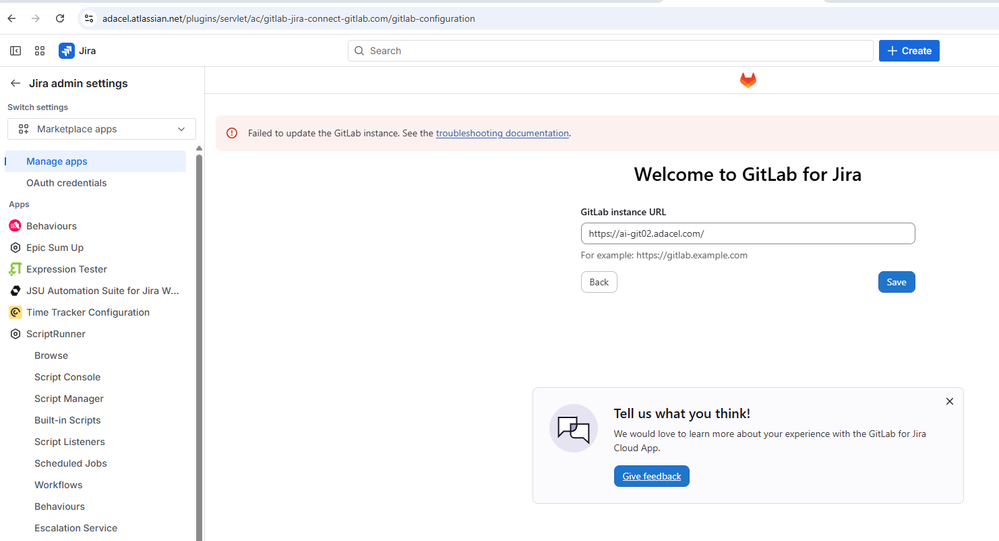Click the GitLab instance URL field
999x541 pixels.
748,233
